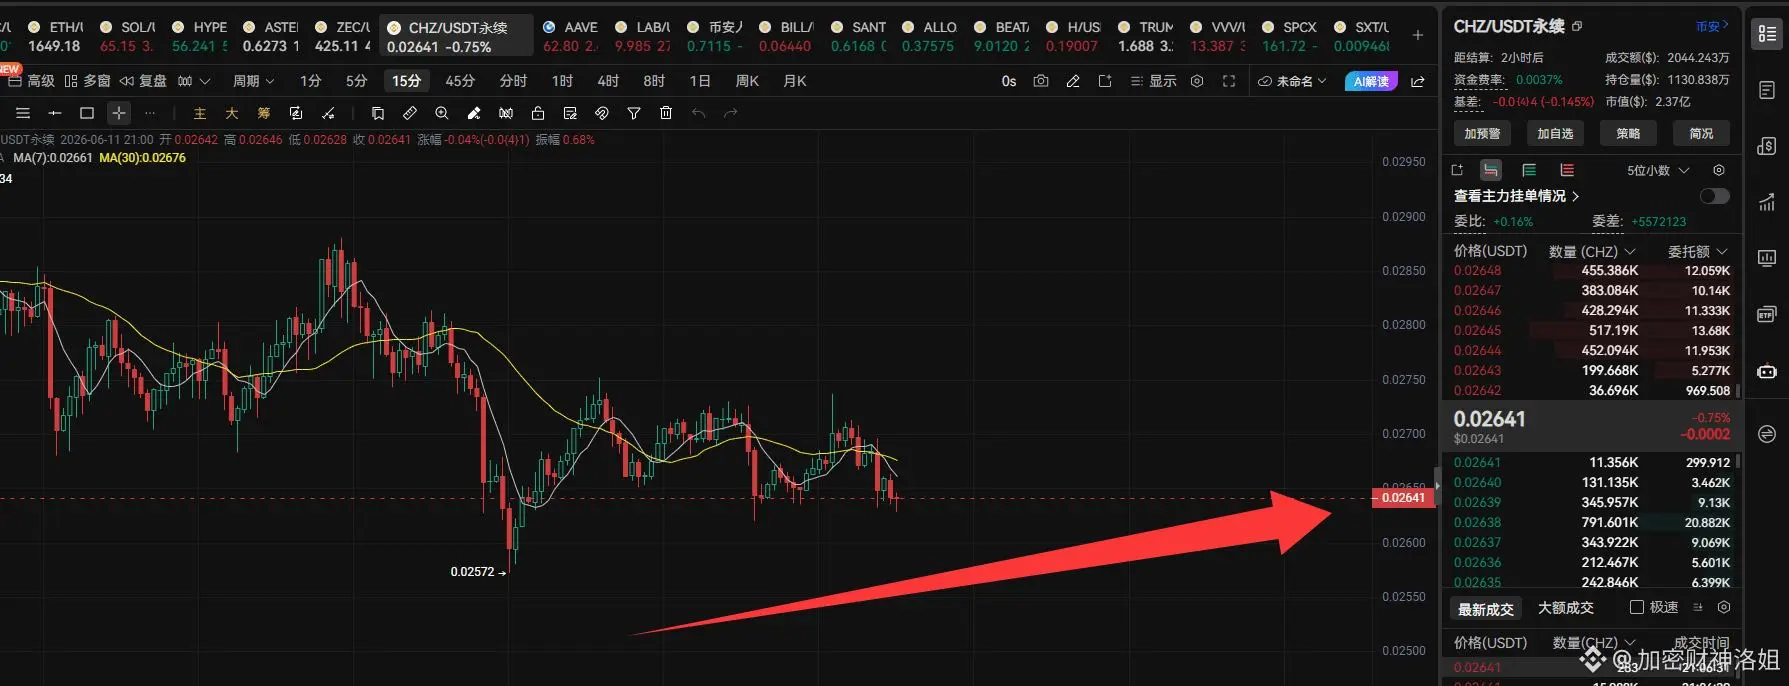Select the brush highlighter tool
Viewport: 1789px width, 686px height.
474,113
